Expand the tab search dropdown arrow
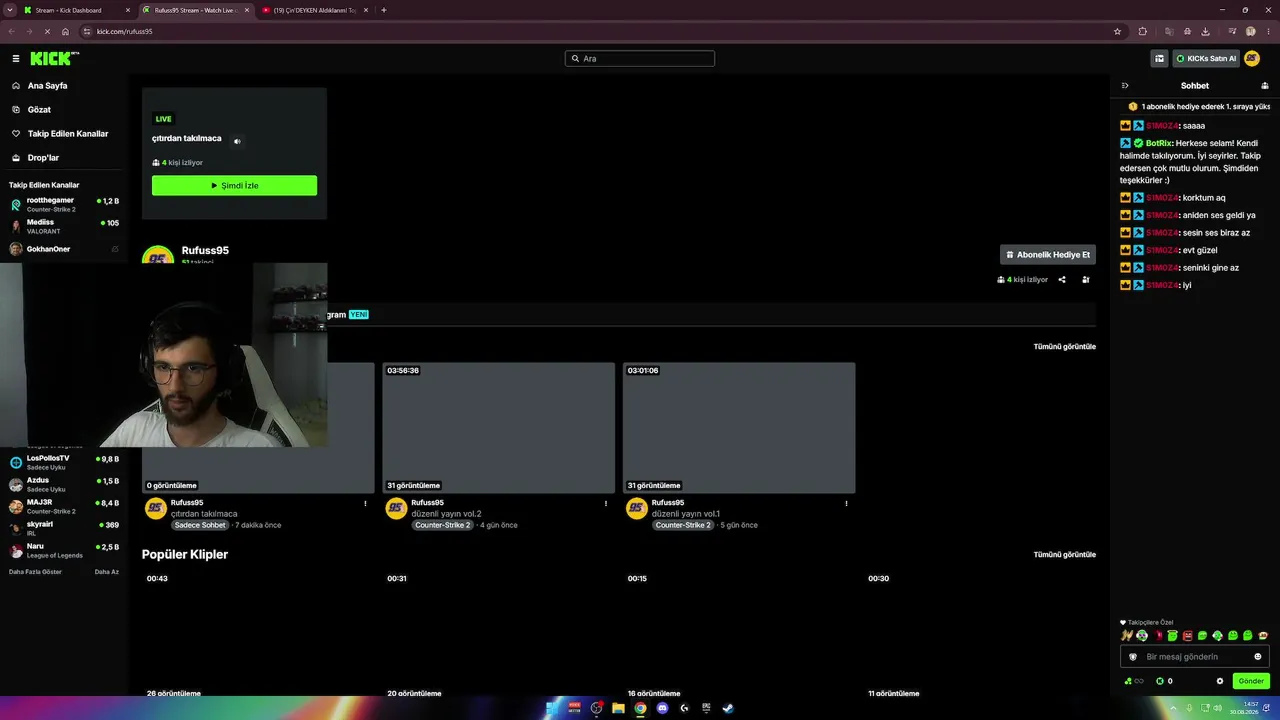1280x720 pixels. pos(10,10)
